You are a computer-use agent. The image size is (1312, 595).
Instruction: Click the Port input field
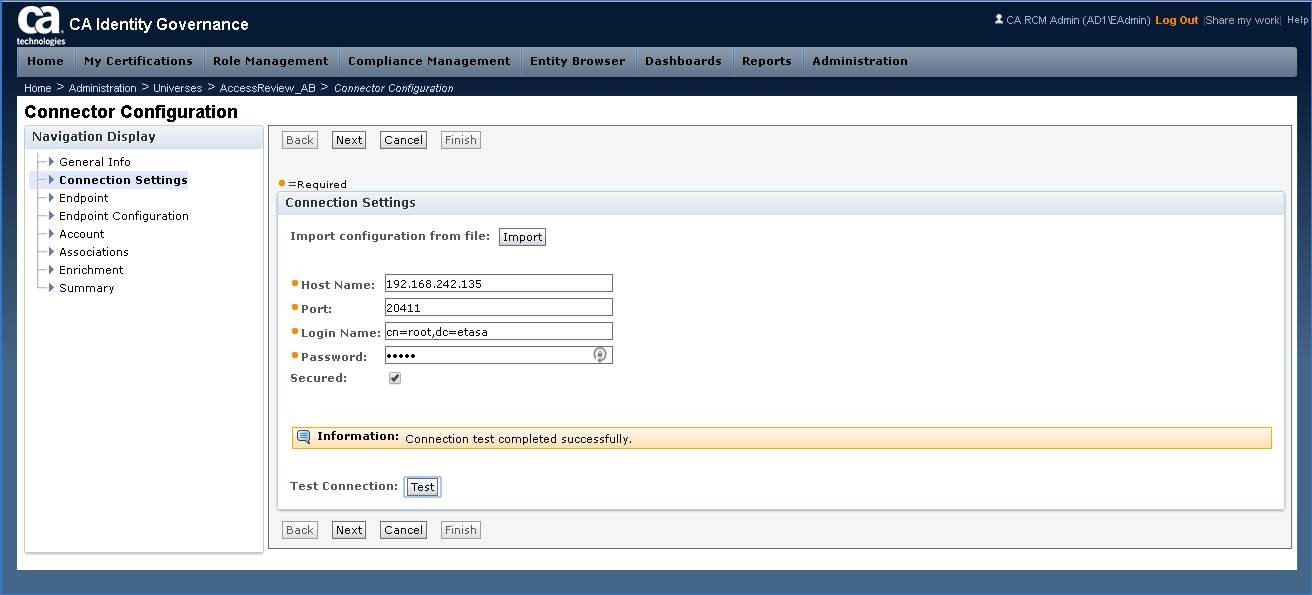[498, 308]
